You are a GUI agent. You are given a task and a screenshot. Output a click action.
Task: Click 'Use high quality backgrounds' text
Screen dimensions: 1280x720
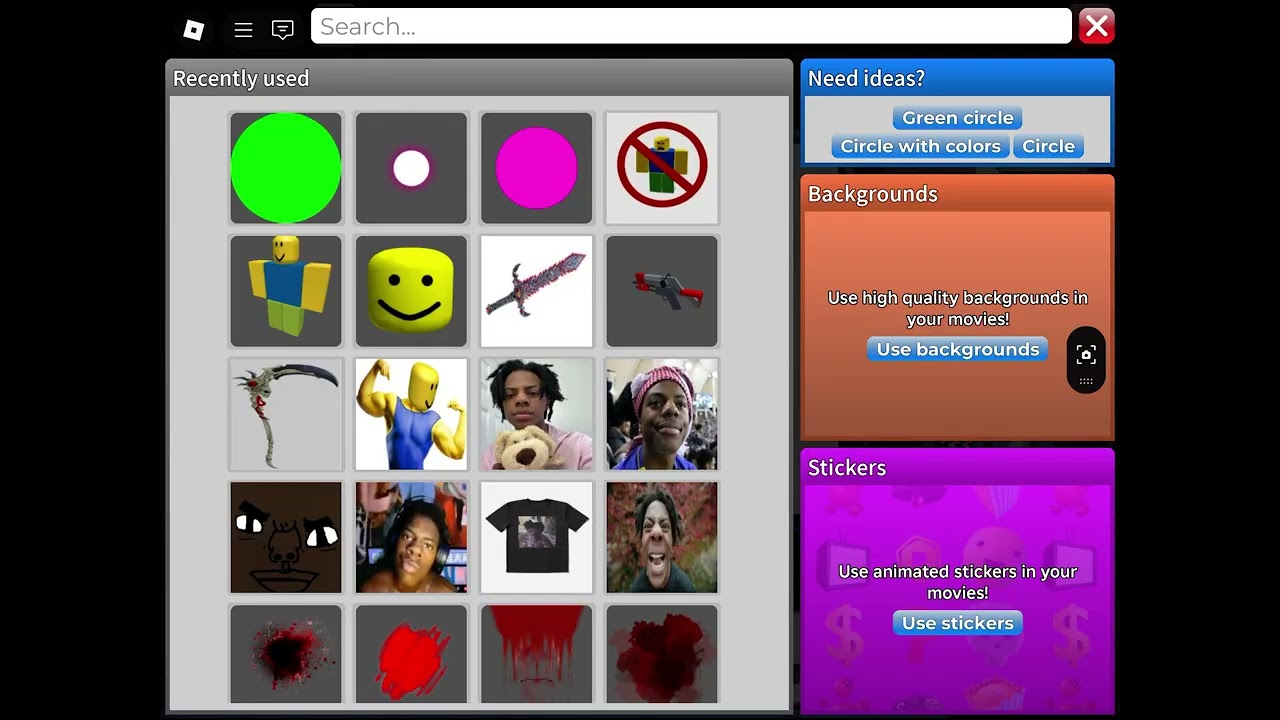click(958, 308)
